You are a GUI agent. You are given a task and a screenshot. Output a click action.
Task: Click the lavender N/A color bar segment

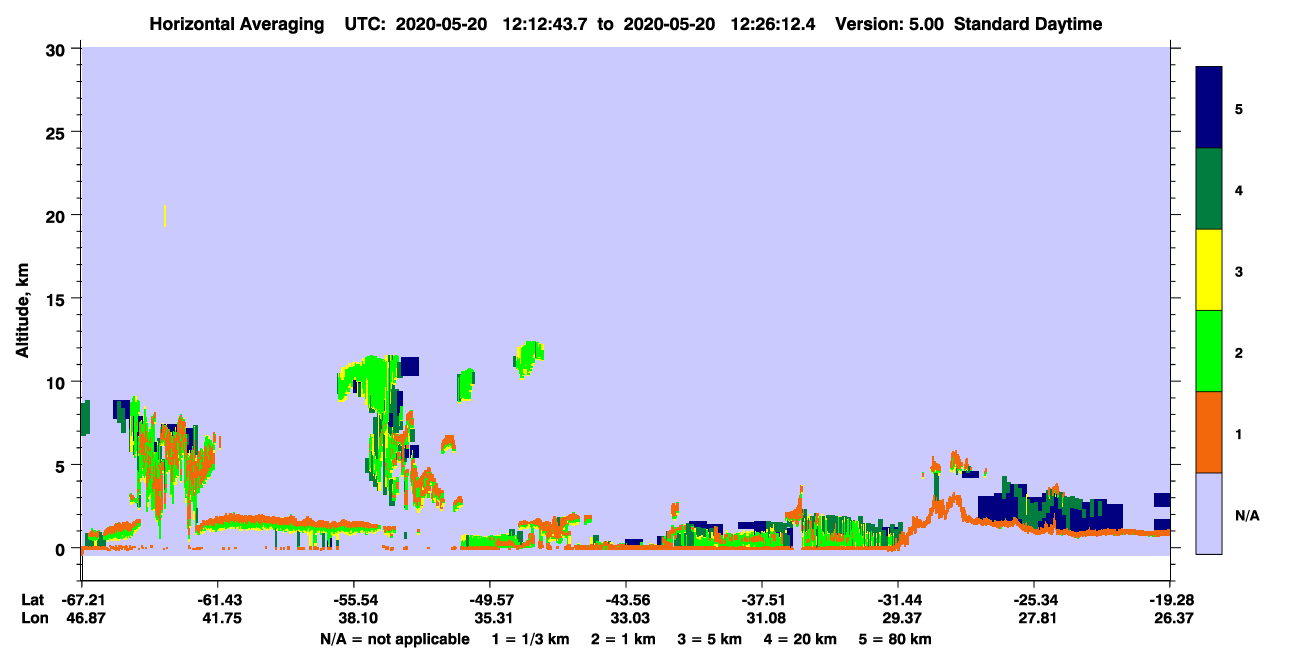point(1209,513)
